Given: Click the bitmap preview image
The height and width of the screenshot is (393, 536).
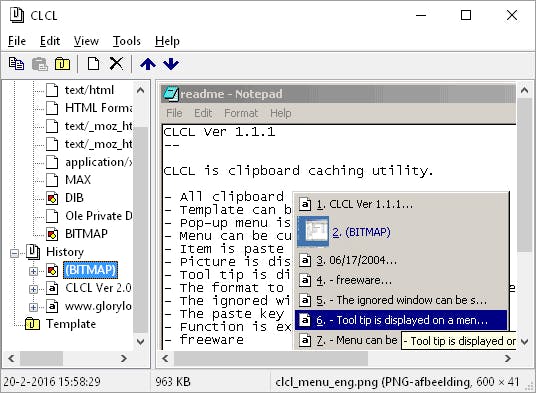Looking at the screenshot, I should coord(338,217).
